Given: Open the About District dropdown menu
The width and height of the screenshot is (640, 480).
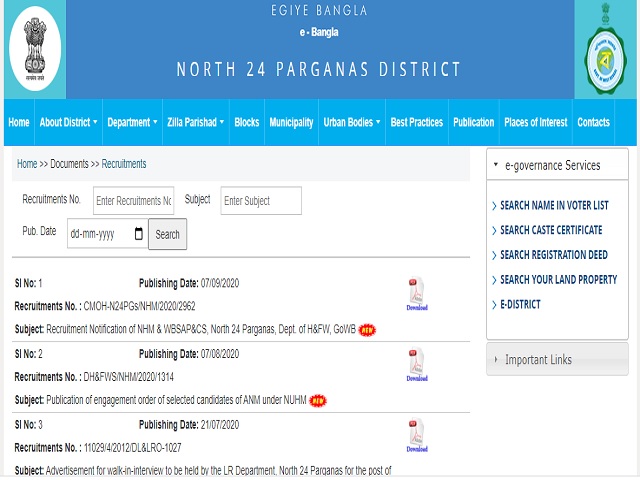Looking at the screenshot, I should point(69,122).
